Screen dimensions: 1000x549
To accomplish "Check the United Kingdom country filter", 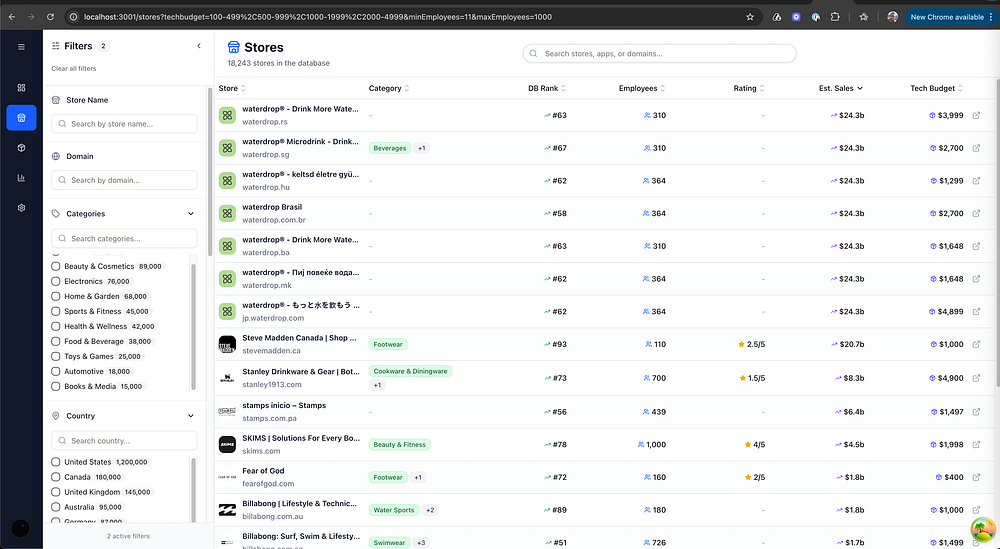I will pyautogui.click(x=55, y=492).
